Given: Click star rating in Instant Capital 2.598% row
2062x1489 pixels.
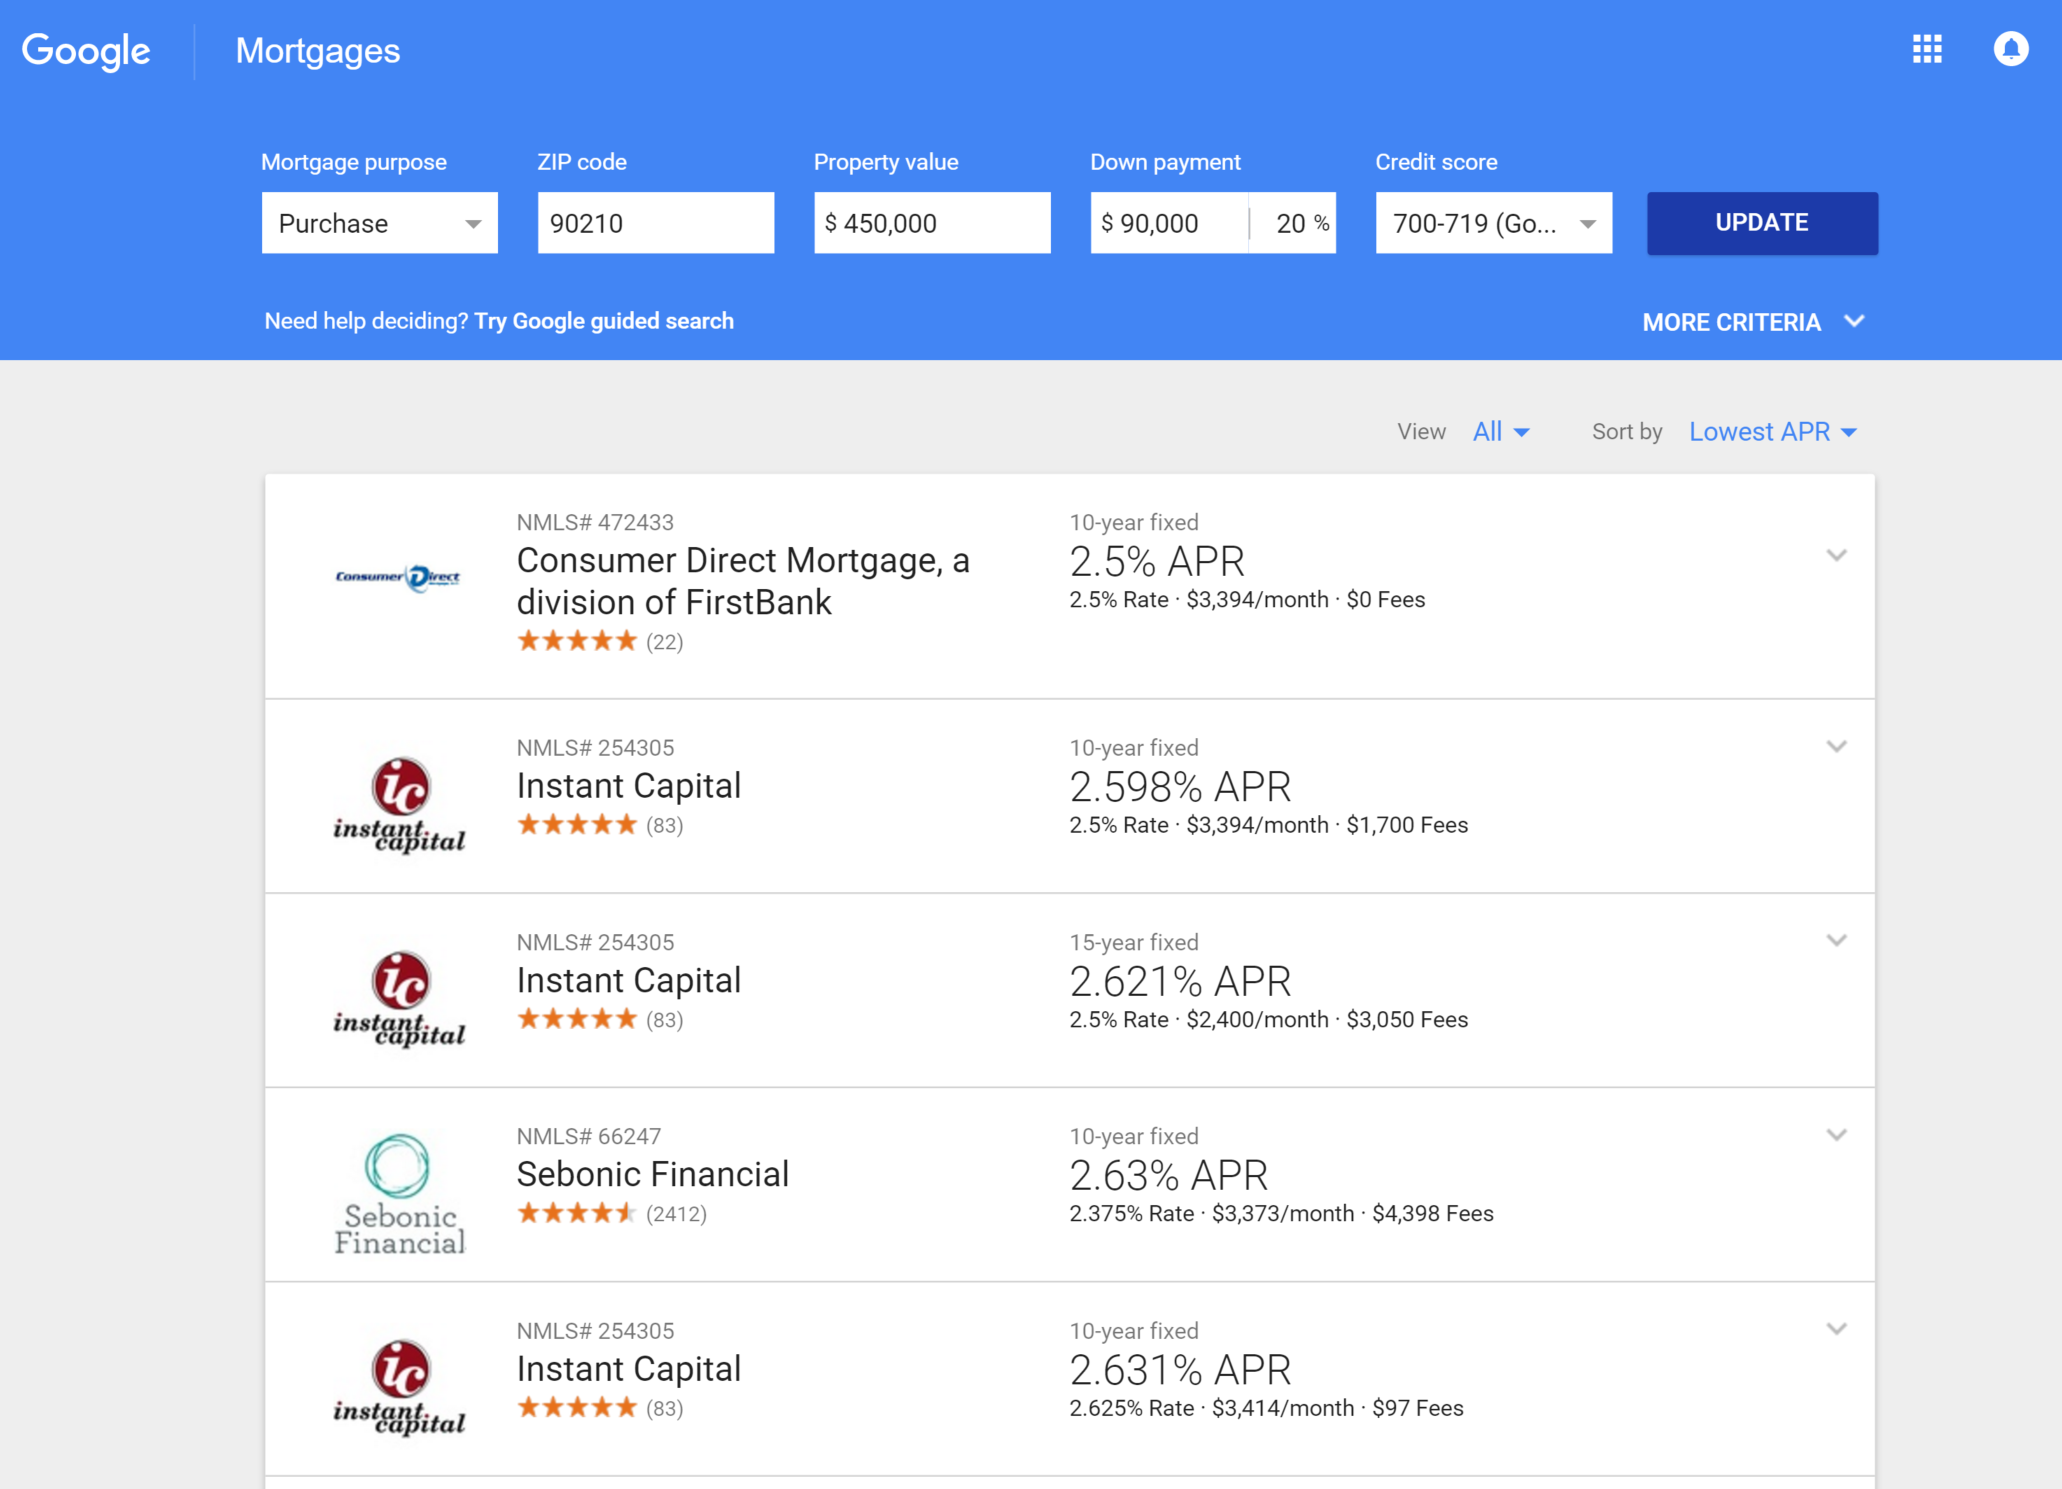Looking at the screenshot, I should click(x=577, y=825).
